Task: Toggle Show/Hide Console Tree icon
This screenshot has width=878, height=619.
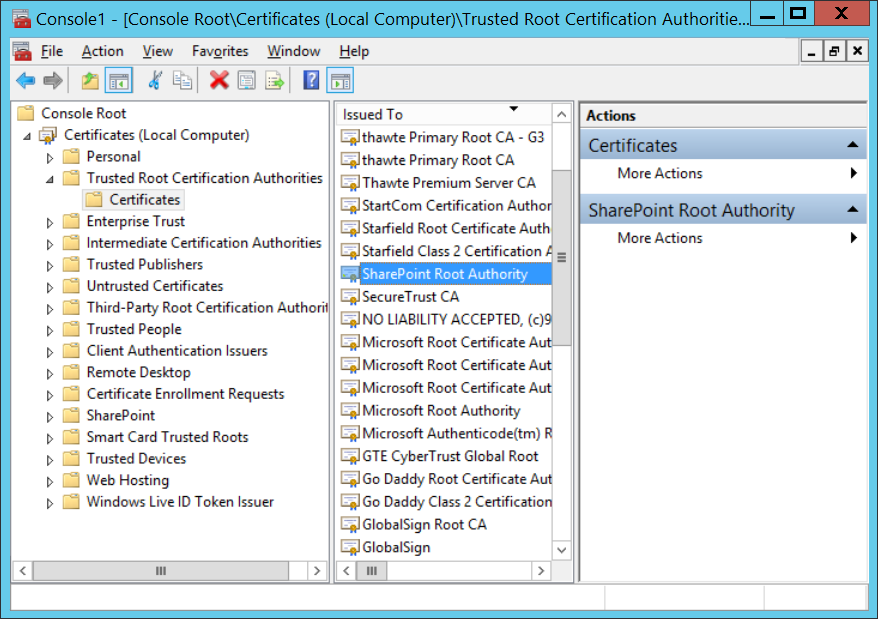Action: point(119,81)
